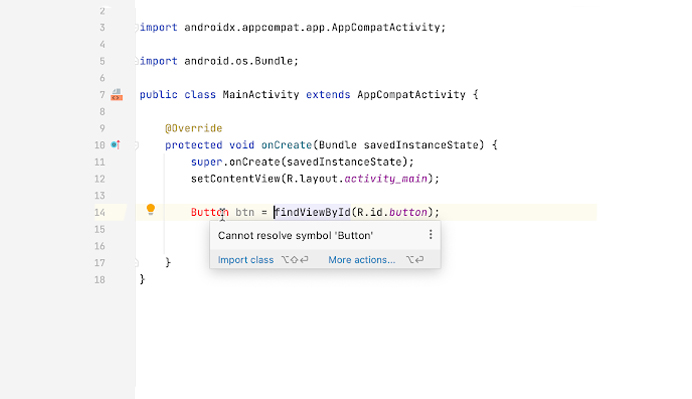Image resolution: width=692 pixels, height=399 pixels.
Task: Click the '@Override' annotation
Action: (x=193, y=128)
